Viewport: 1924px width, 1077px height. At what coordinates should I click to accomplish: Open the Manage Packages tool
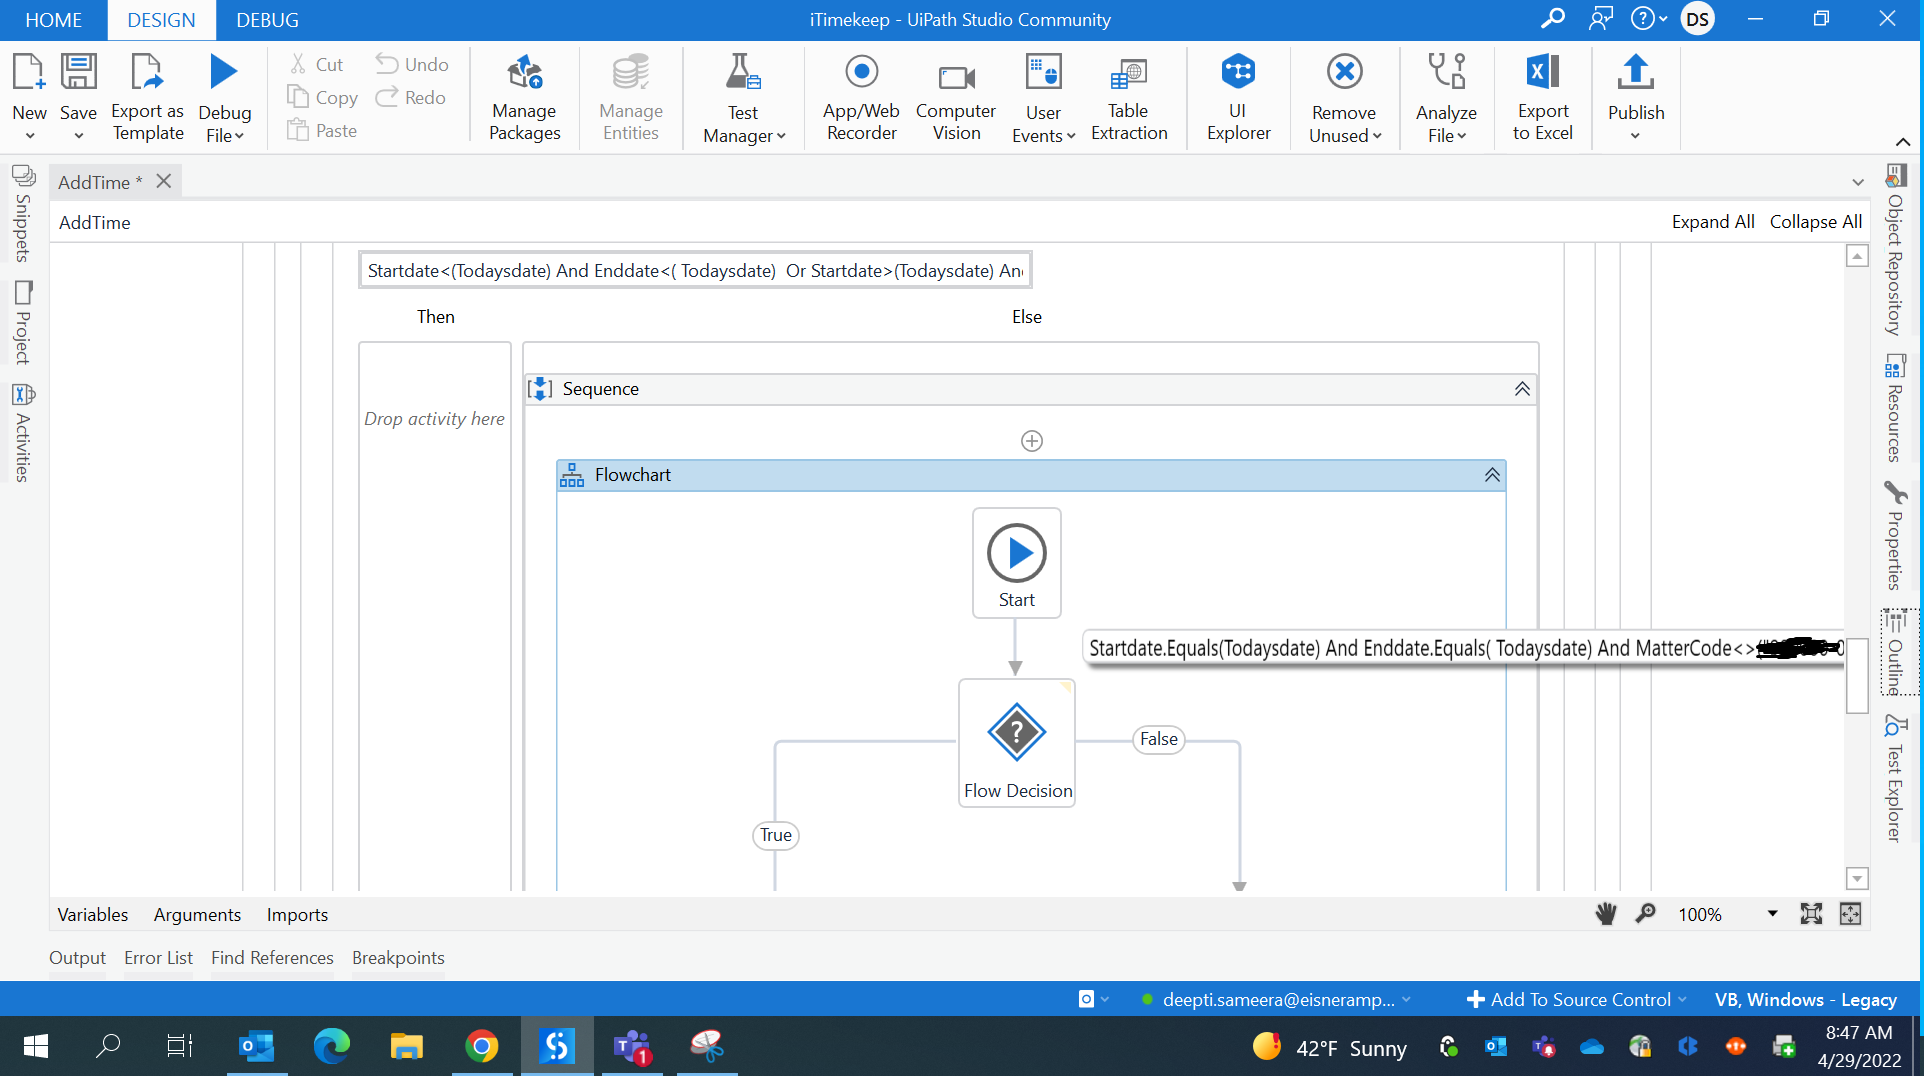524,97
